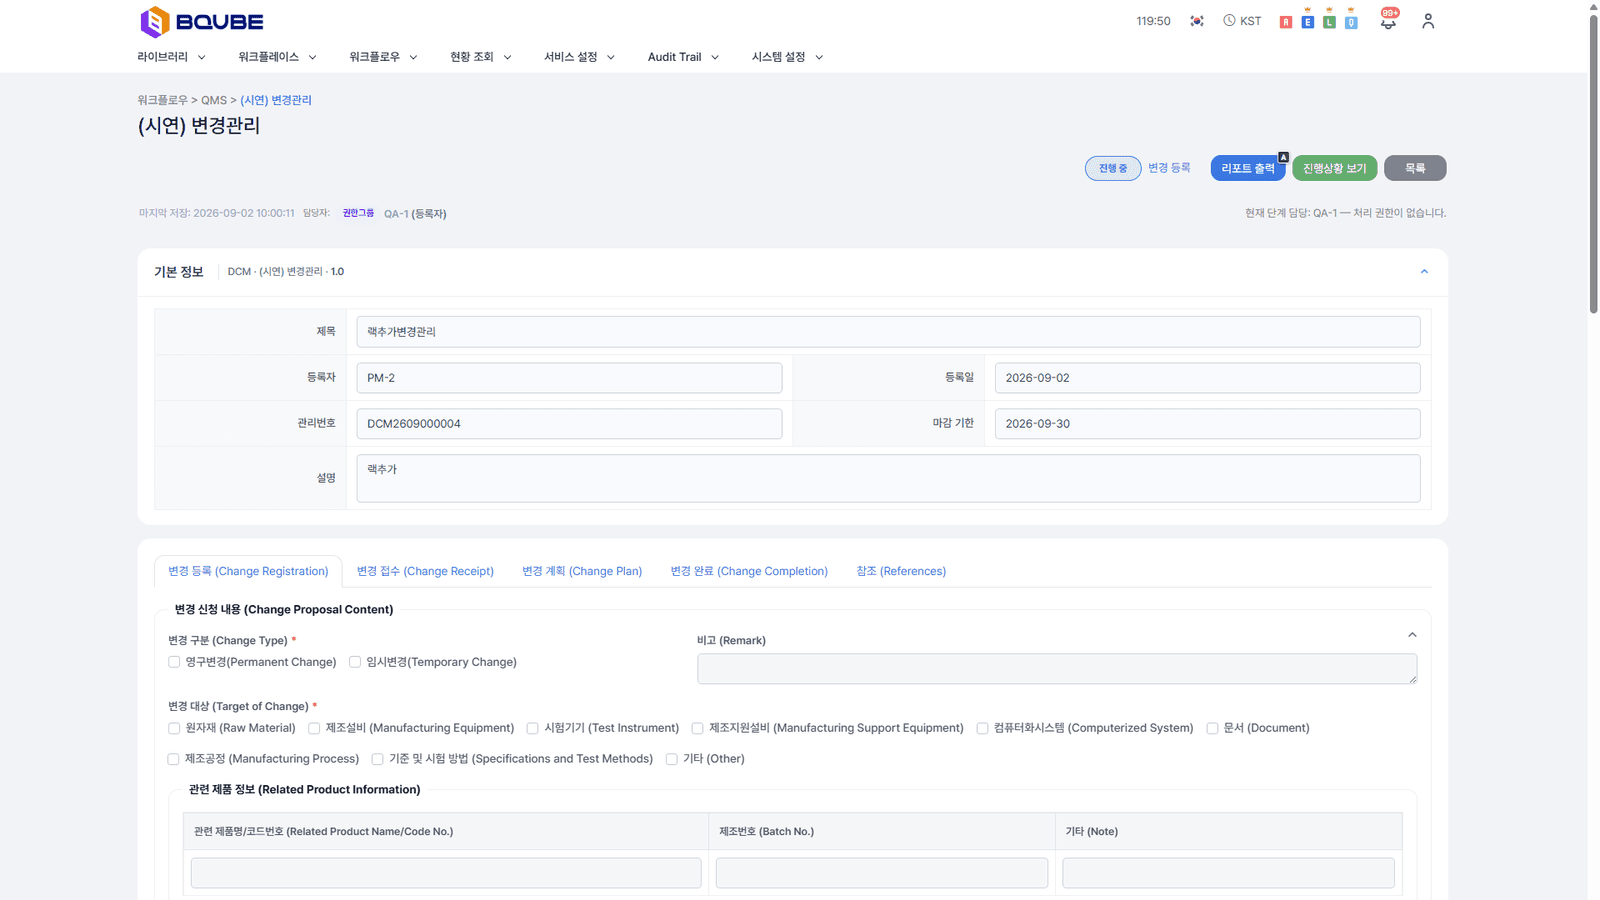Click the 관리번호 field DCM2609000004

[569, 424]
